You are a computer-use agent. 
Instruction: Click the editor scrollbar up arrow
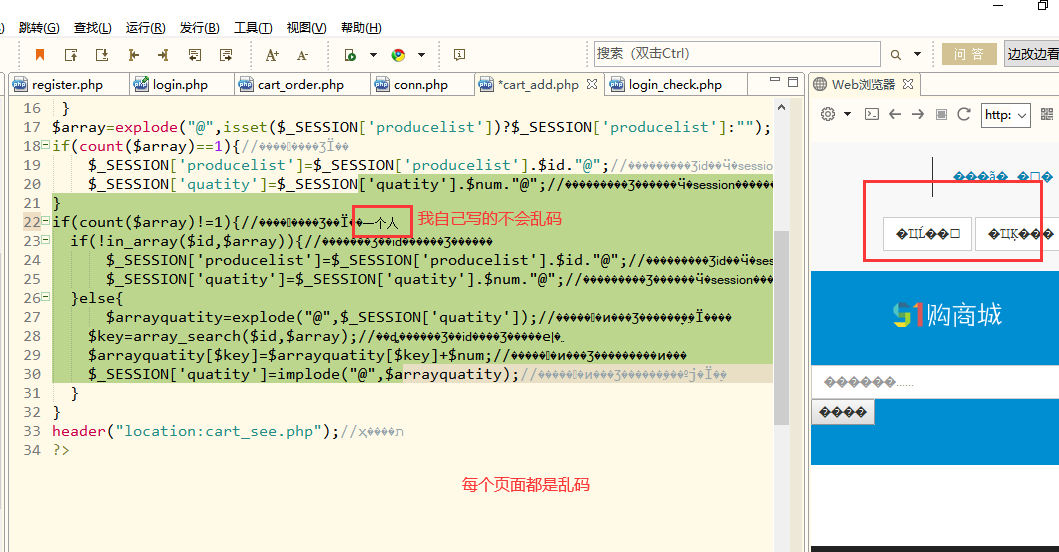pos(781,107)
